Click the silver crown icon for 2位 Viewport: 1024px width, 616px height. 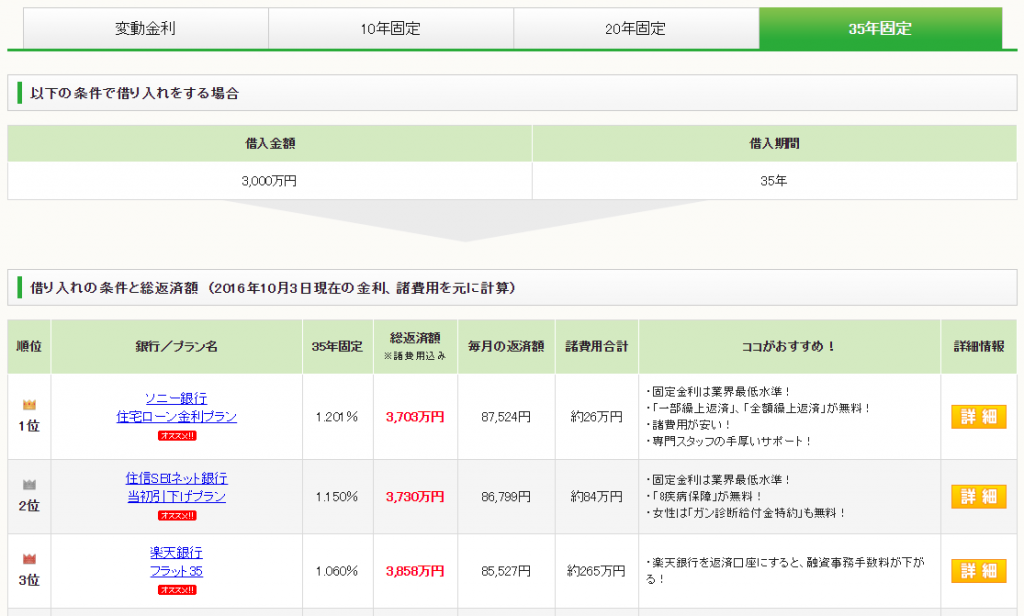[x=29, y=485]
